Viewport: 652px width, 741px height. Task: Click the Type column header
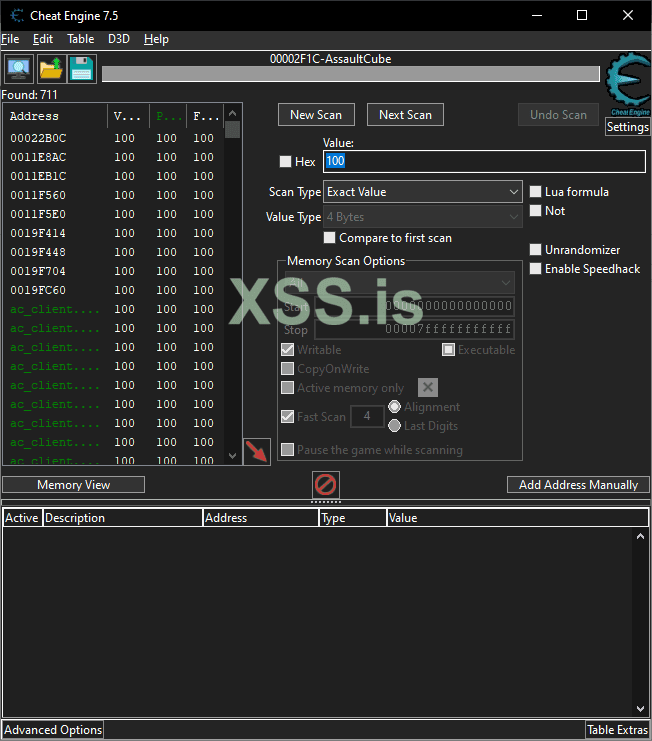point(352,518)
